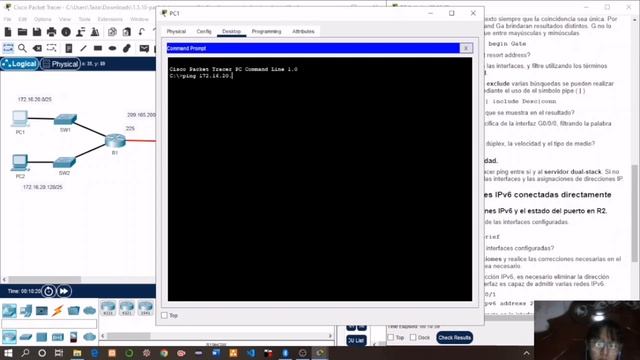Open the File menu
The height and width of the screenshot is (360, 640).
[7, 19]
